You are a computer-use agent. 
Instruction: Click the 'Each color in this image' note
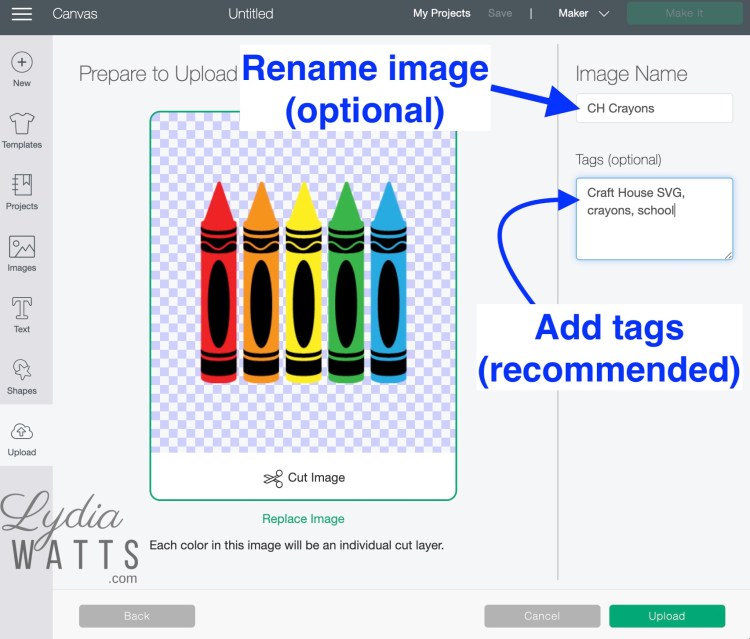tap(297, 545)
